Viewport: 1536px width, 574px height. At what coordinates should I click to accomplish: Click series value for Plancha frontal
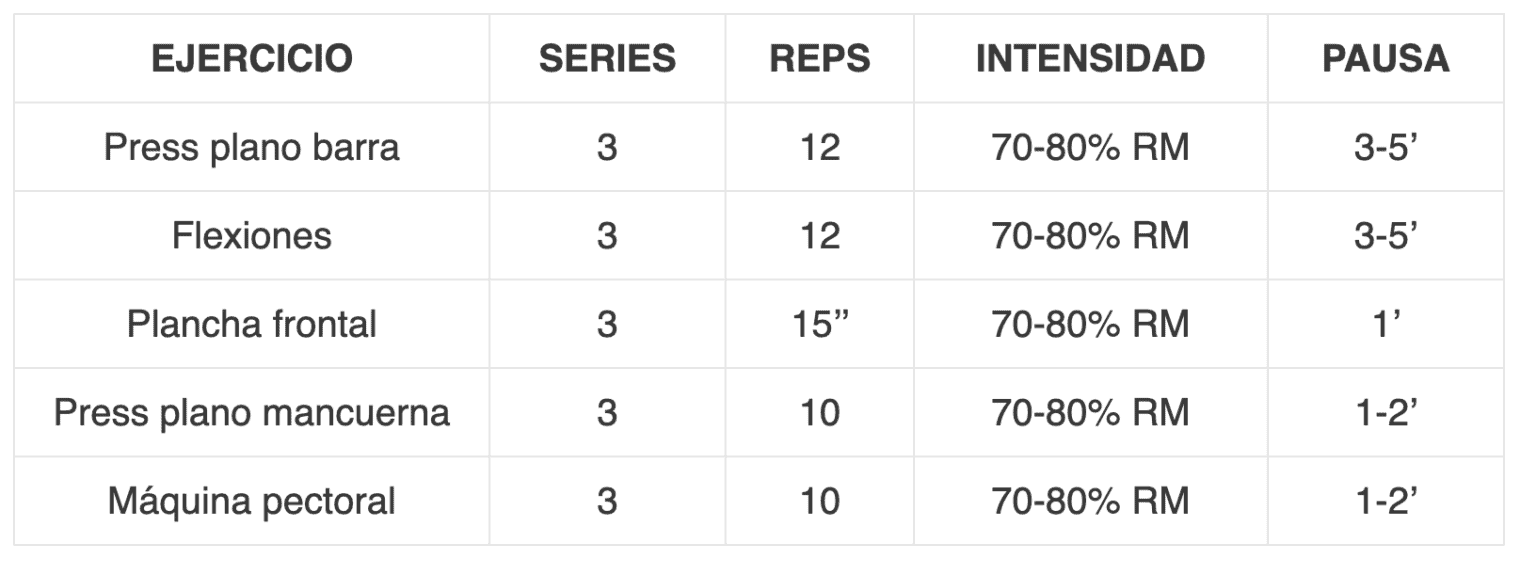click(x=607, y=324)
